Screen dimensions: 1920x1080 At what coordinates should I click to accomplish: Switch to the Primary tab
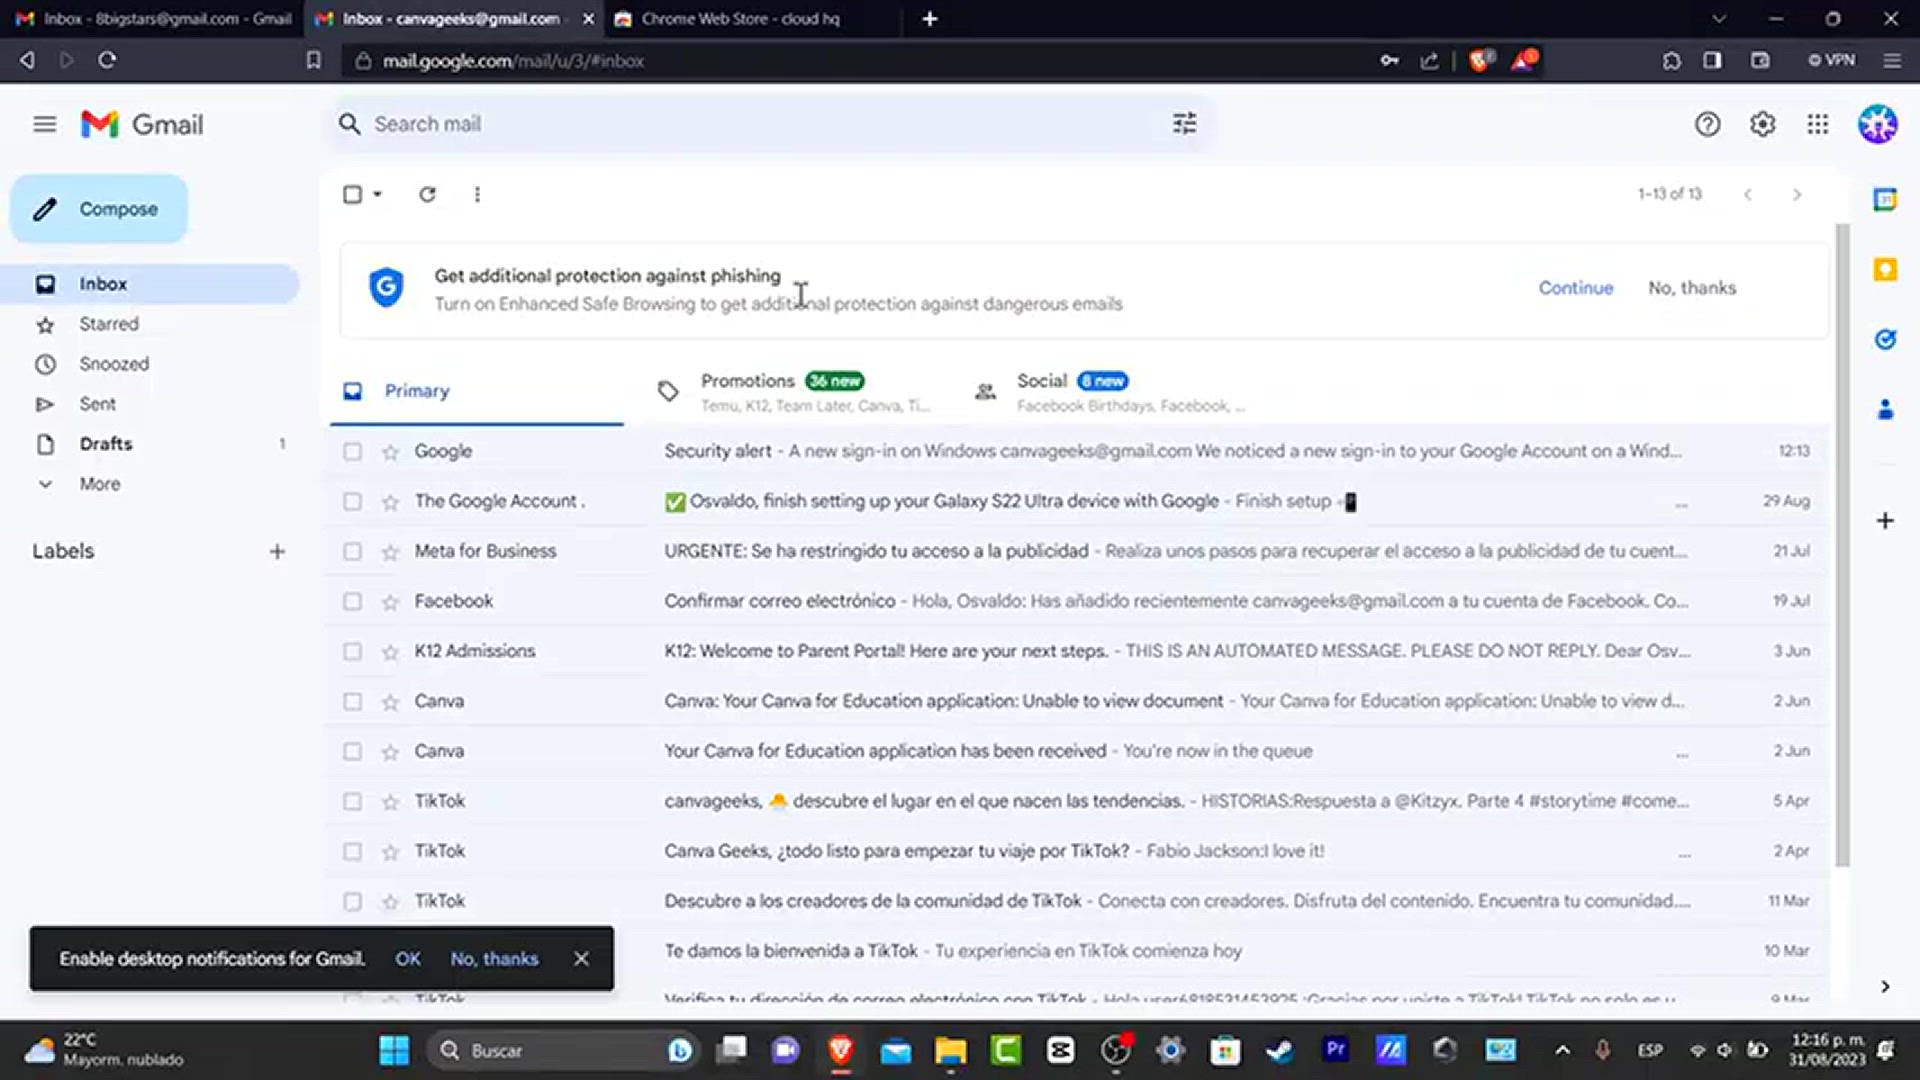[476, 391]
